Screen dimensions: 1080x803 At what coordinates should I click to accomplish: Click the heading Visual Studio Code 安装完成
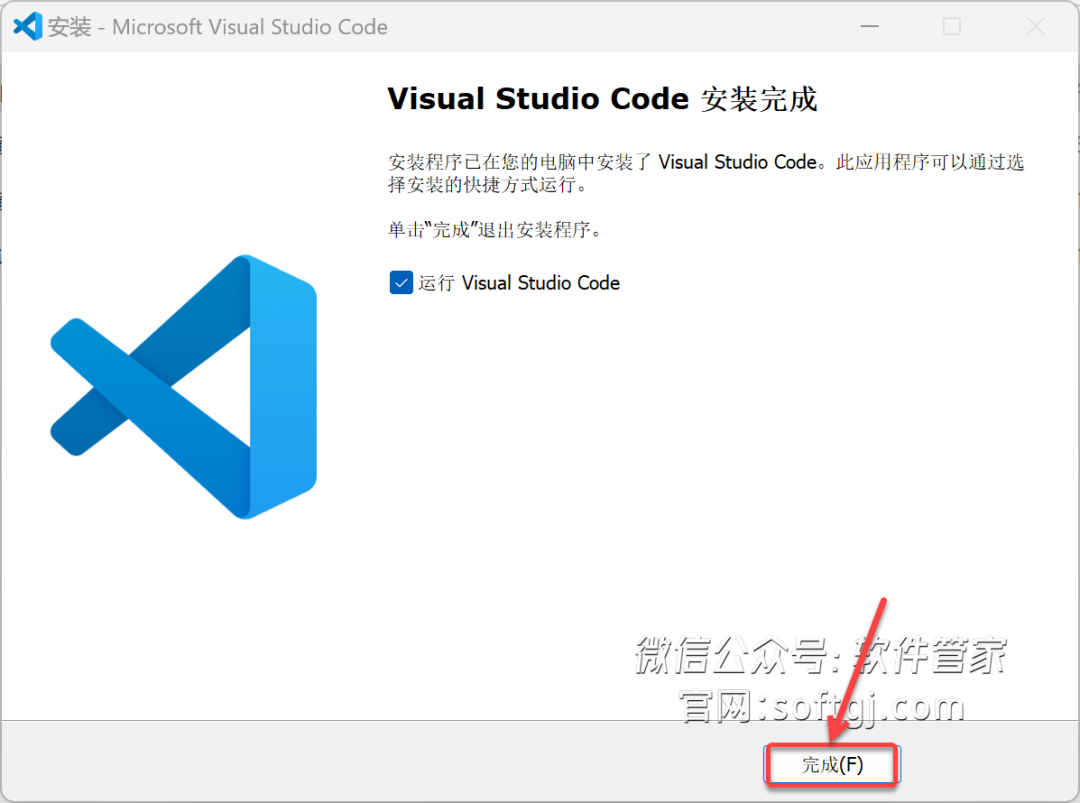(603, 99)
